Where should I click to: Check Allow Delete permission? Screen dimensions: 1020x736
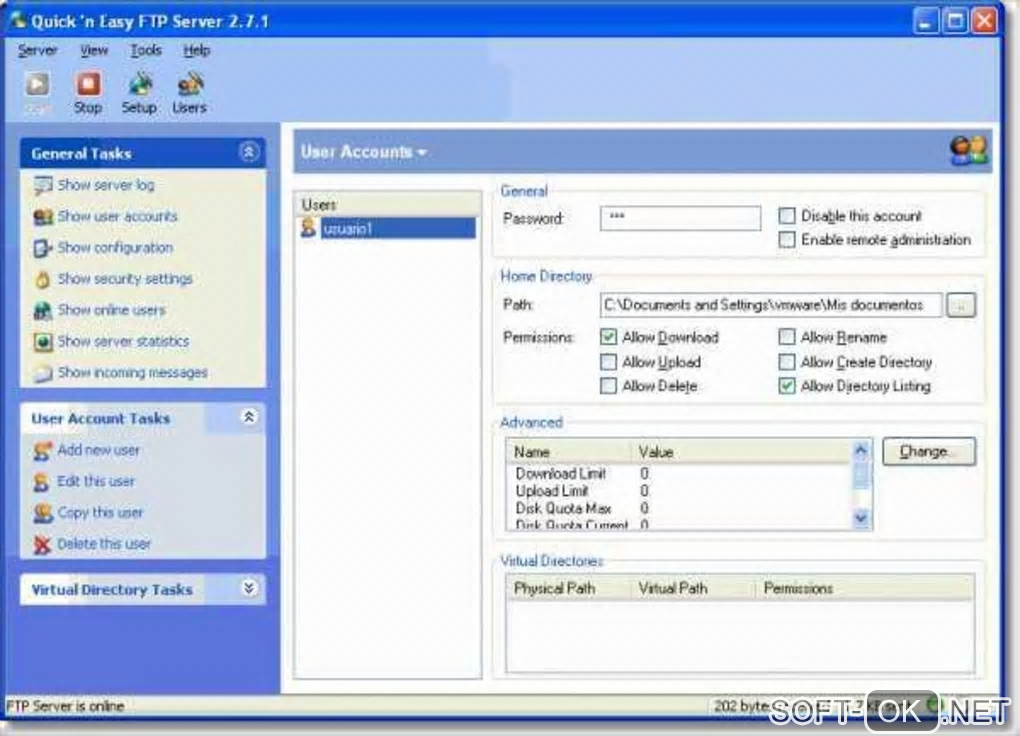tap(608, 386)
